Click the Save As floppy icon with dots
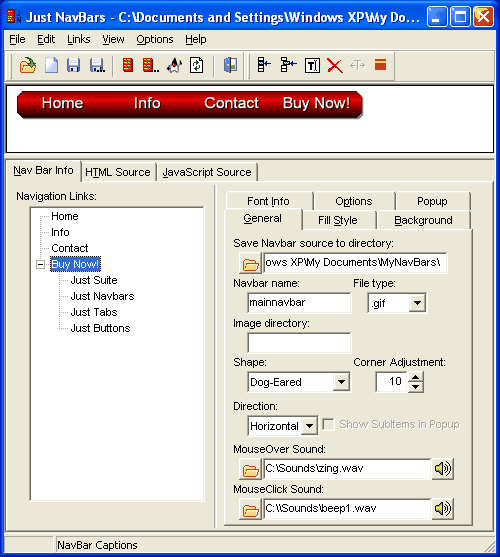Image resolution: width=500 pixels, height=557 pixels. (97, 65)
